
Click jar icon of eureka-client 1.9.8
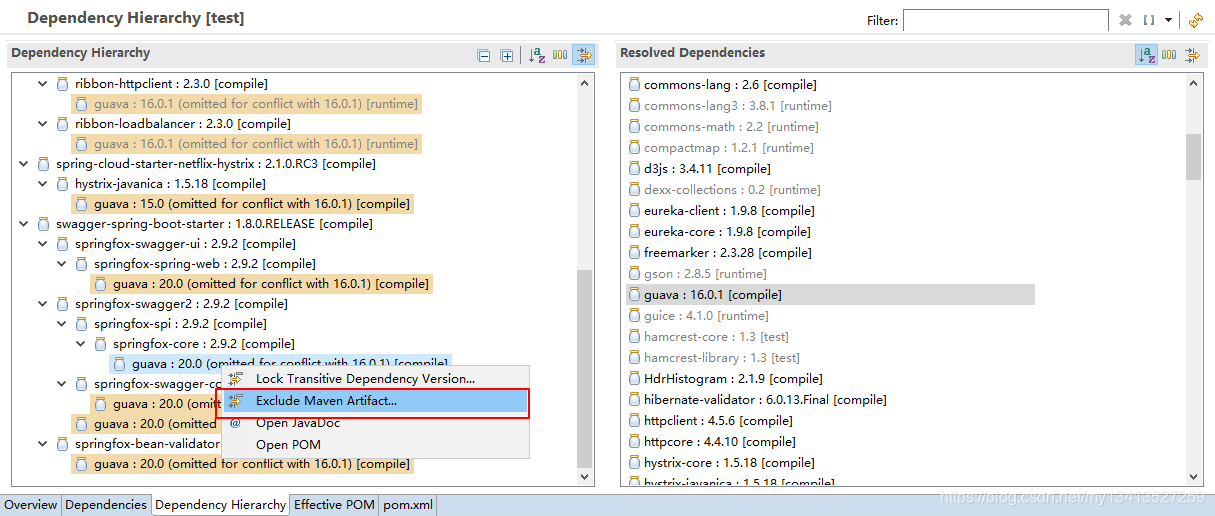634,211
